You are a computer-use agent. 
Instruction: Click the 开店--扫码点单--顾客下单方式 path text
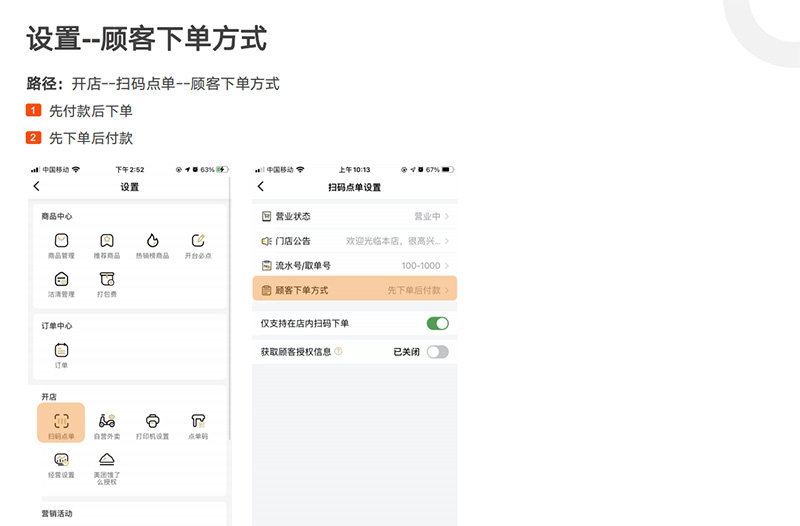(176, 84)
